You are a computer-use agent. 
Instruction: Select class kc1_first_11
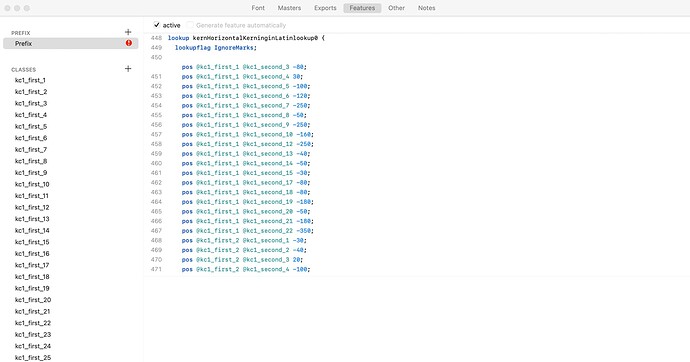click(x=32, y=196)
